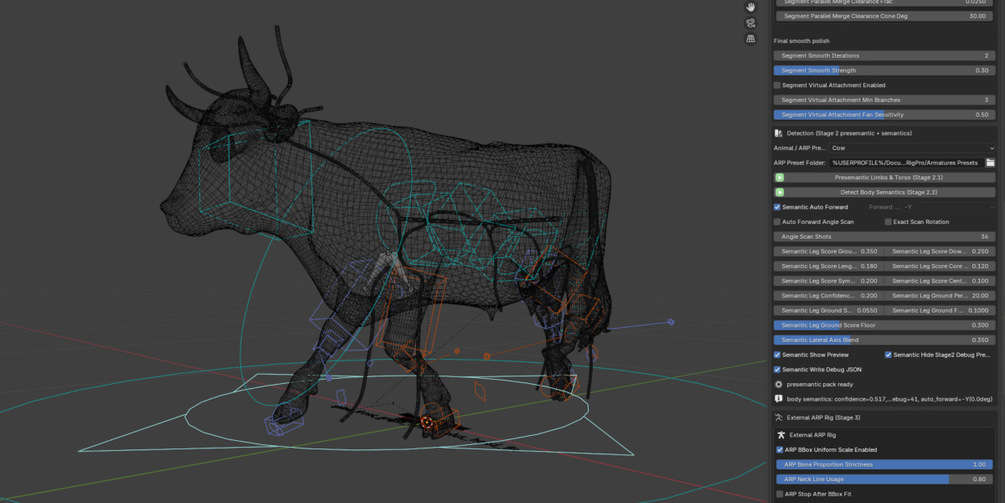Adjust Semantic Lateral Axis Blend slider
The width and height of the screenshot is (1005, 503).
pyautogui.click(x=885, y=340)
